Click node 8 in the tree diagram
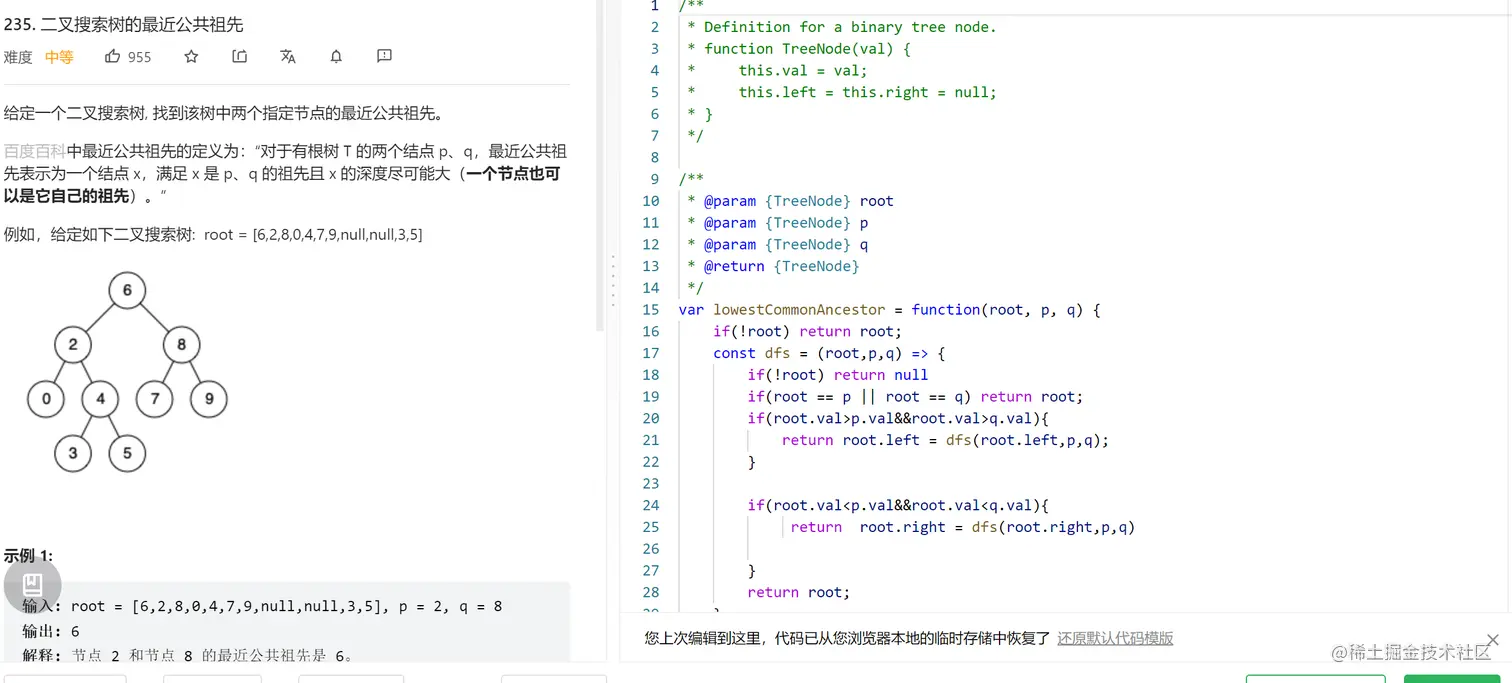 tap(181, 345)
